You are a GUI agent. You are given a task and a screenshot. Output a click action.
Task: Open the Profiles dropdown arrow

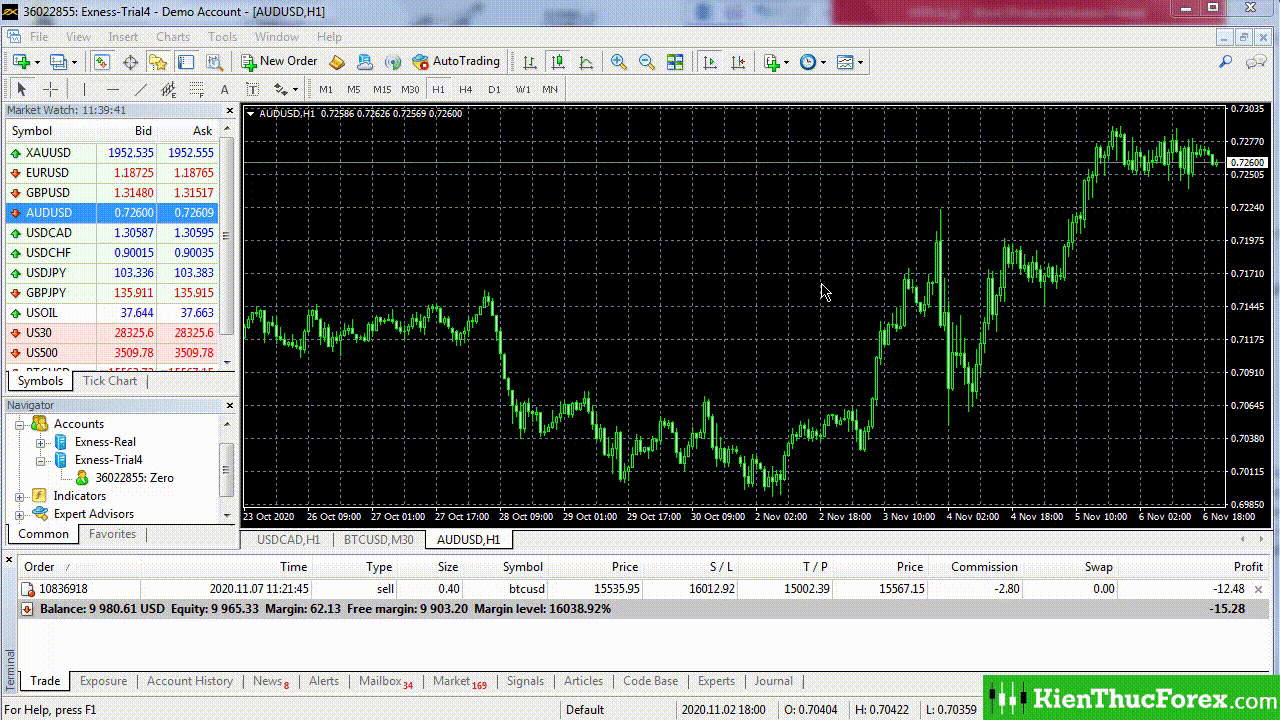(74, 62)
